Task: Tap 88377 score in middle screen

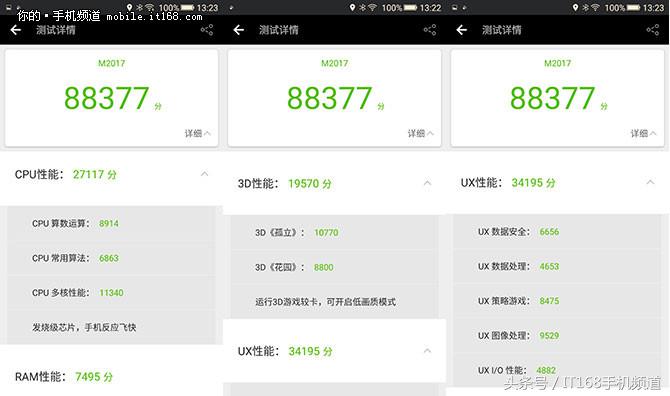Action: tap(330, 98)
